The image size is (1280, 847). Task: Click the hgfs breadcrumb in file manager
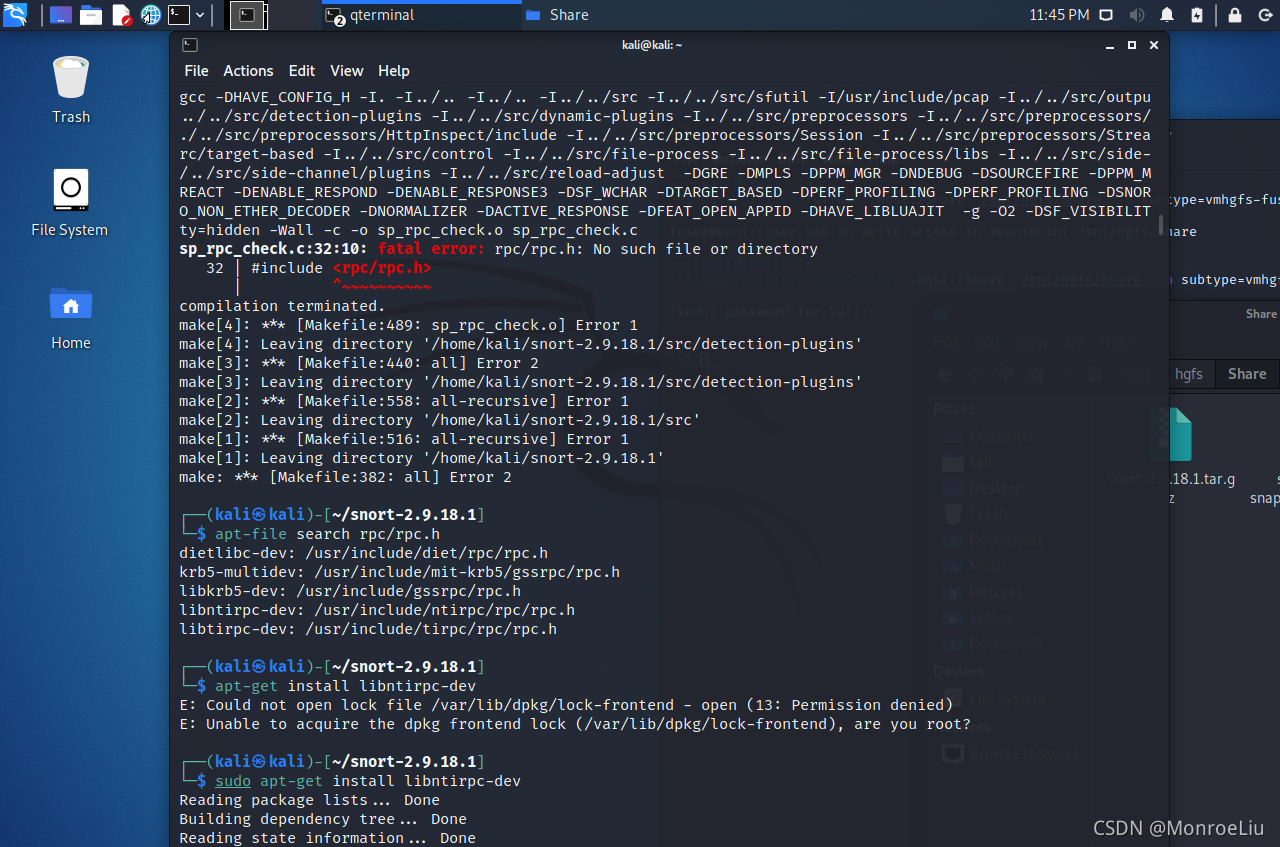click(1189, 374)
